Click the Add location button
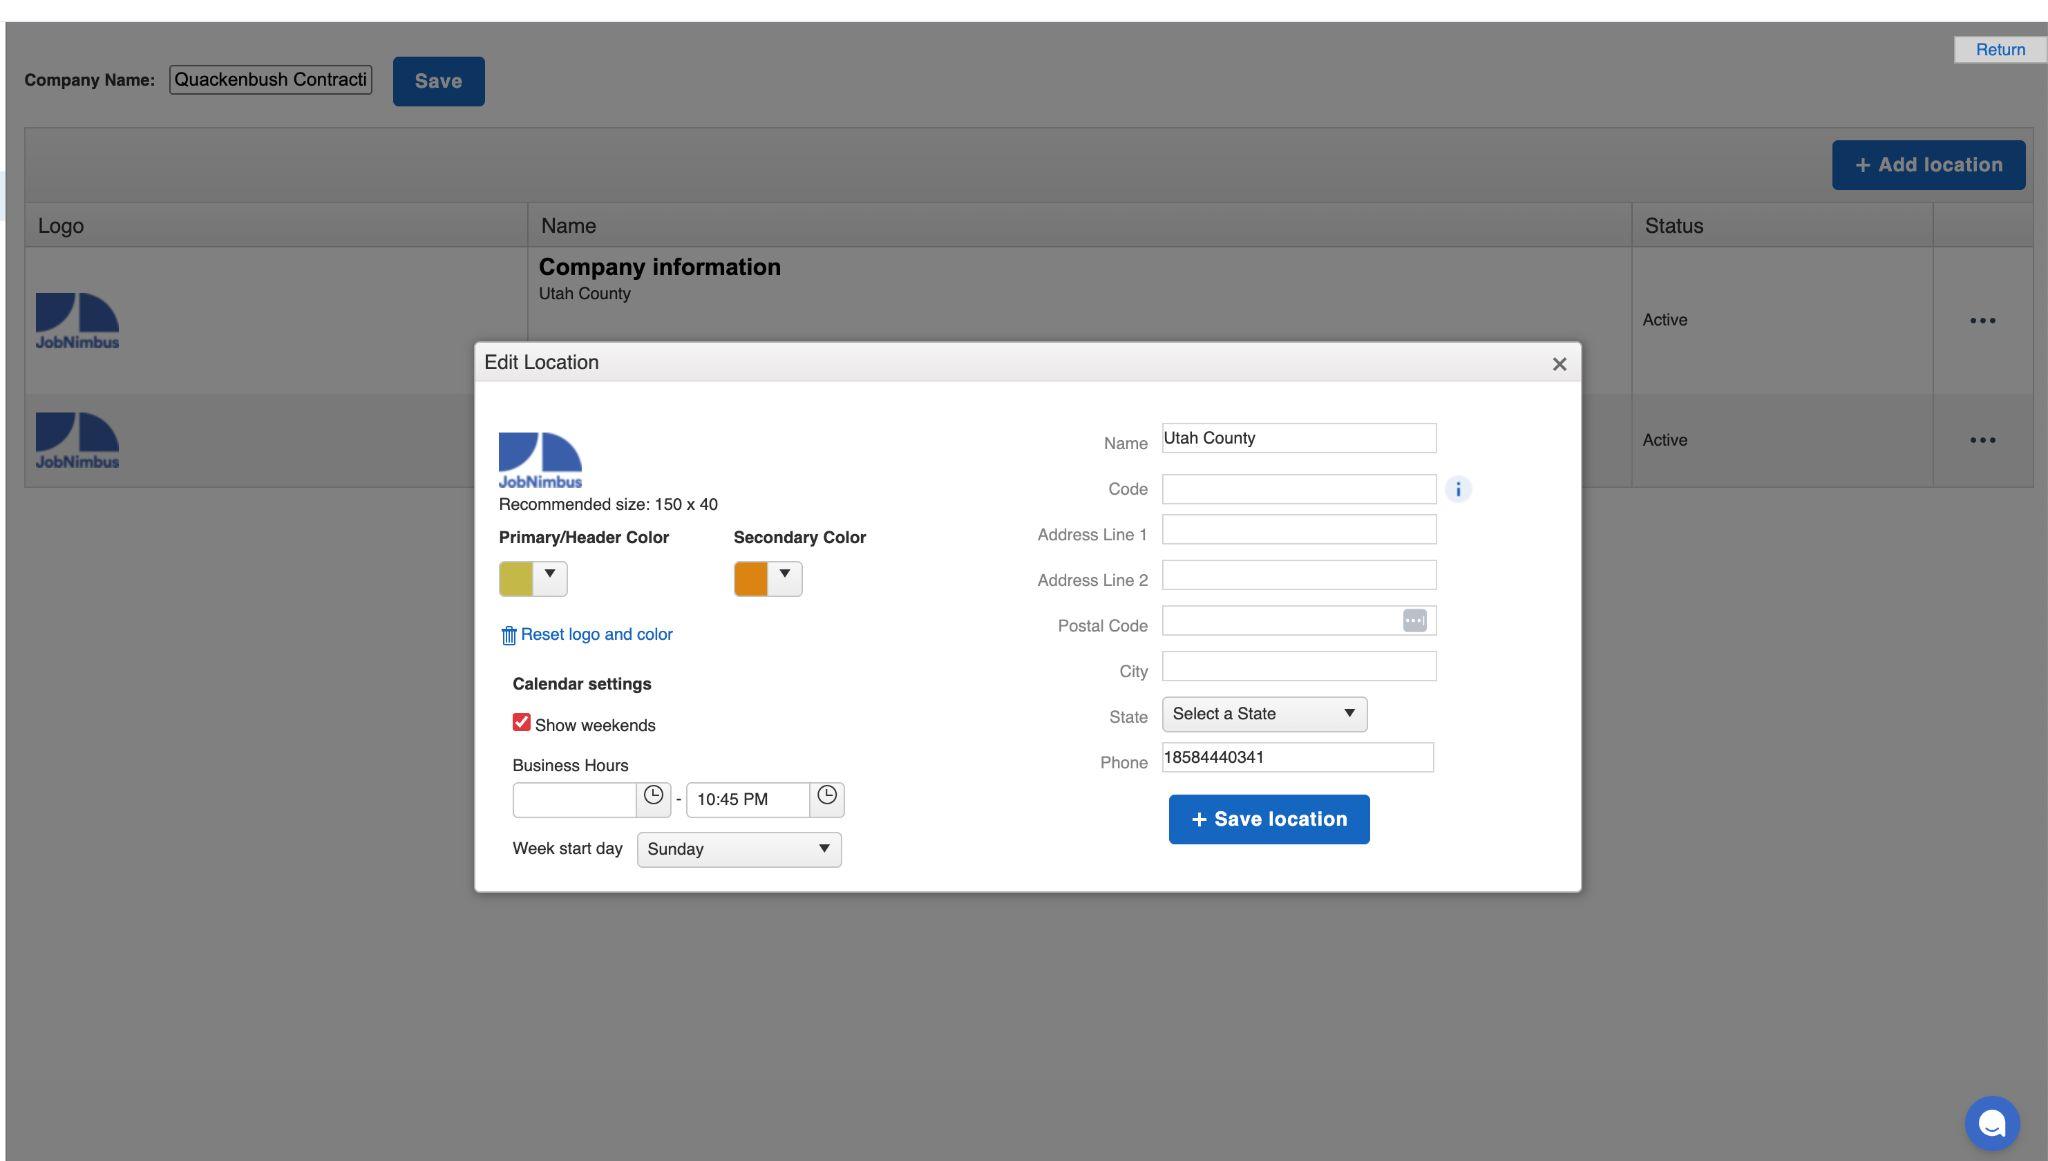The height and width of the screenshot is (1161, 2048). [1928, 165]
